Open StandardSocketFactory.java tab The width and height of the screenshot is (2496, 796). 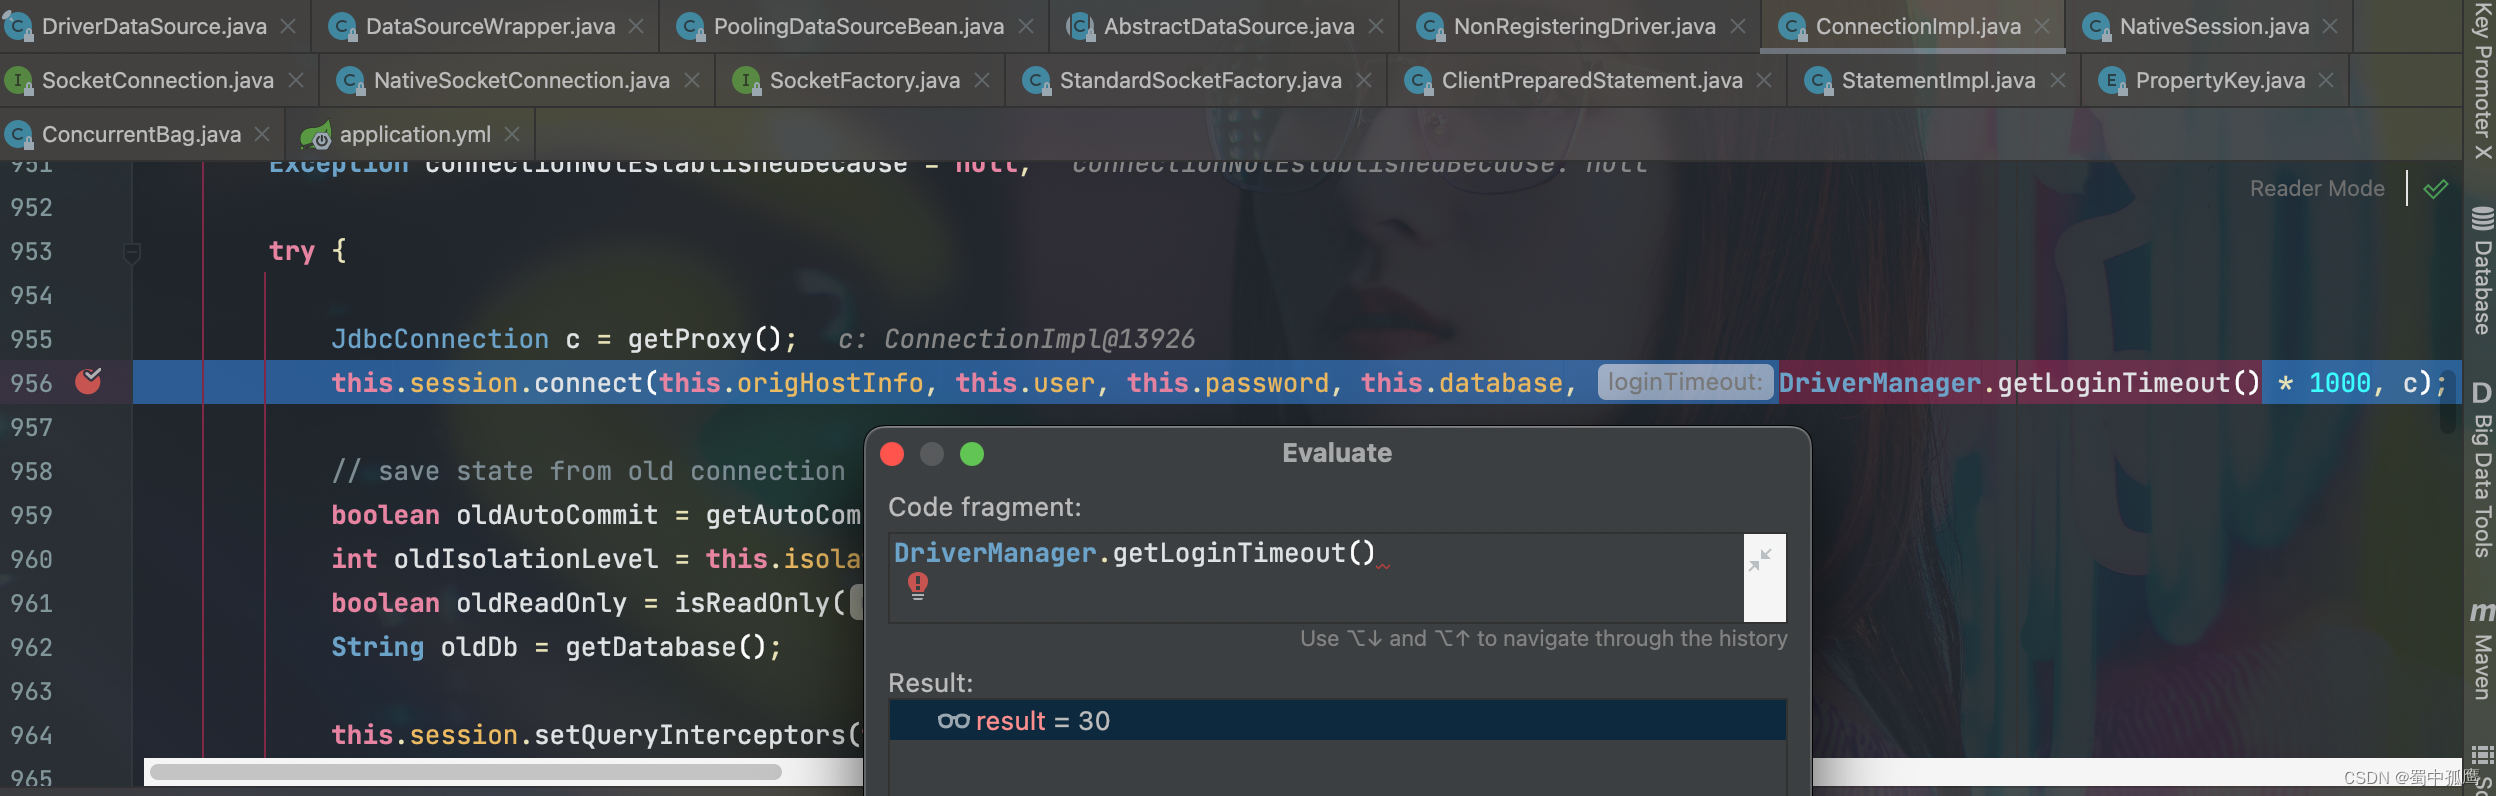[x=1200, y=80]
